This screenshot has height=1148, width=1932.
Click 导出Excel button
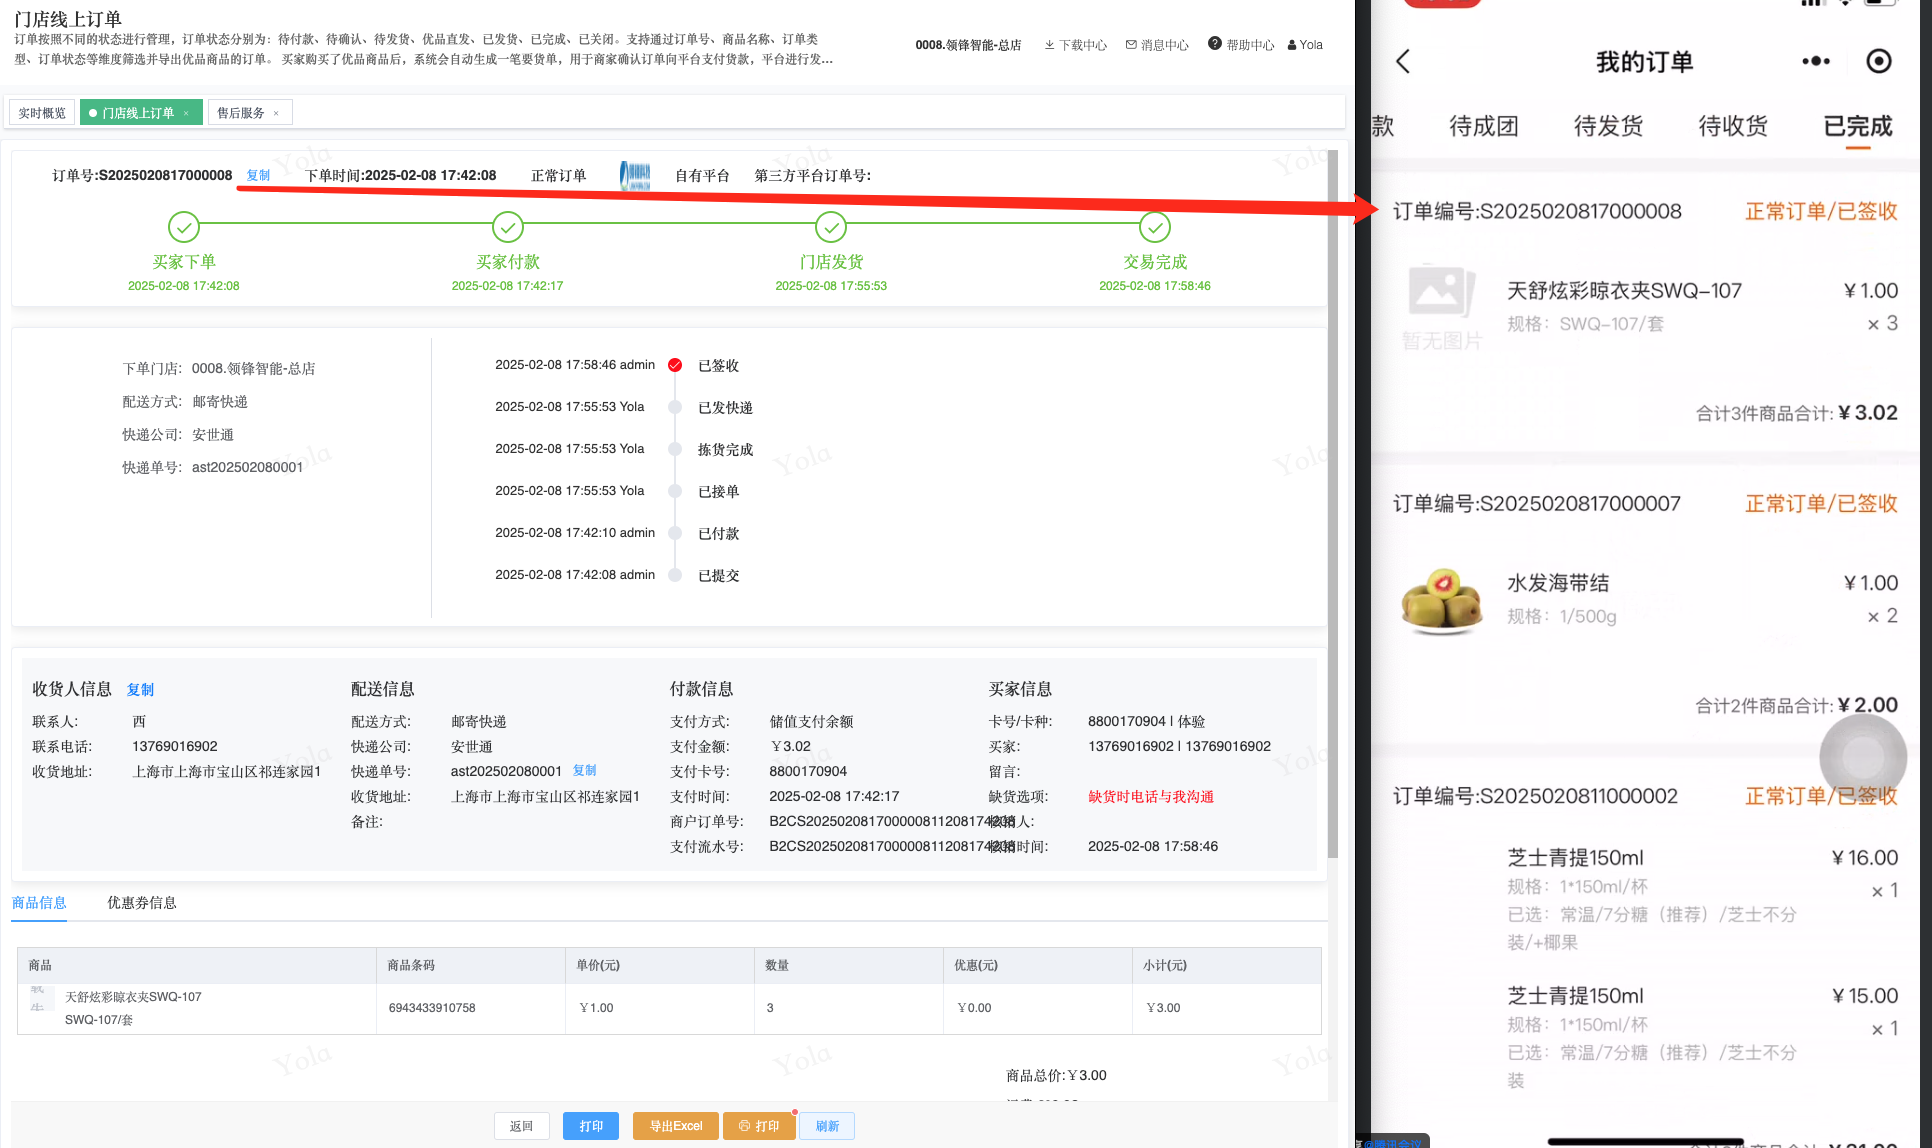point(676,1126)
